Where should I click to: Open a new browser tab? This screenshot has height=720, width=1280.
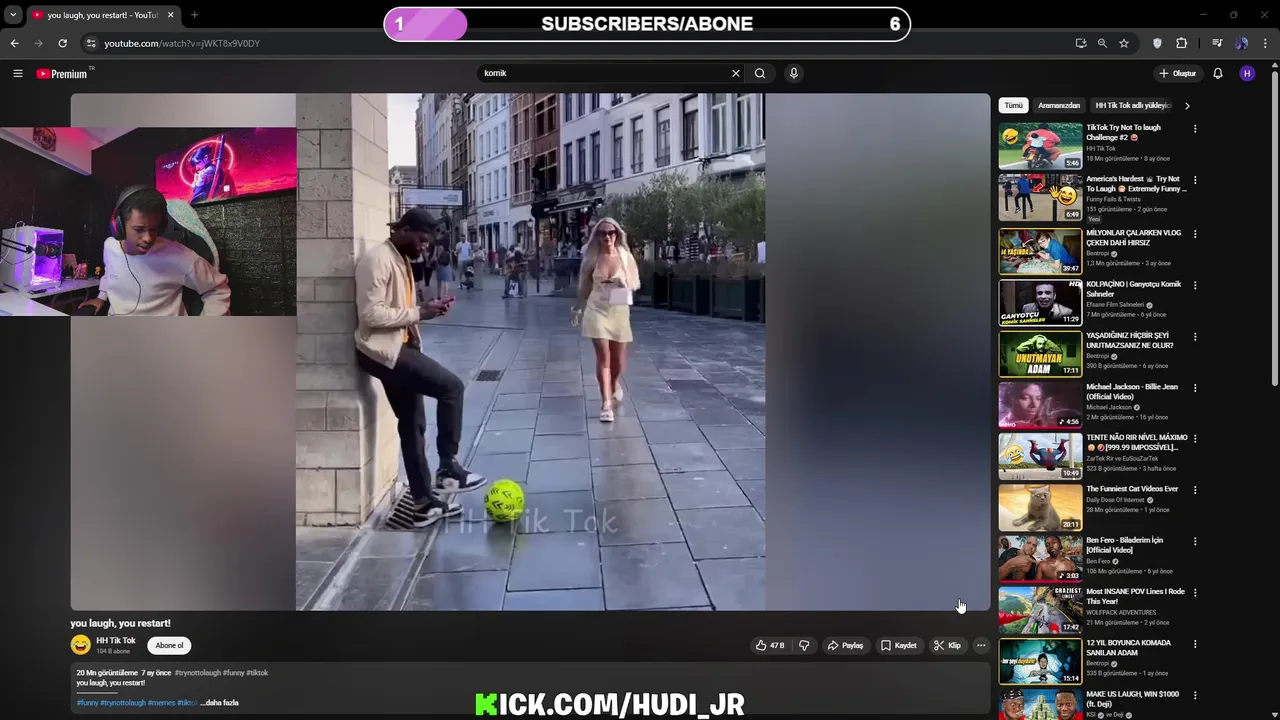194,15
